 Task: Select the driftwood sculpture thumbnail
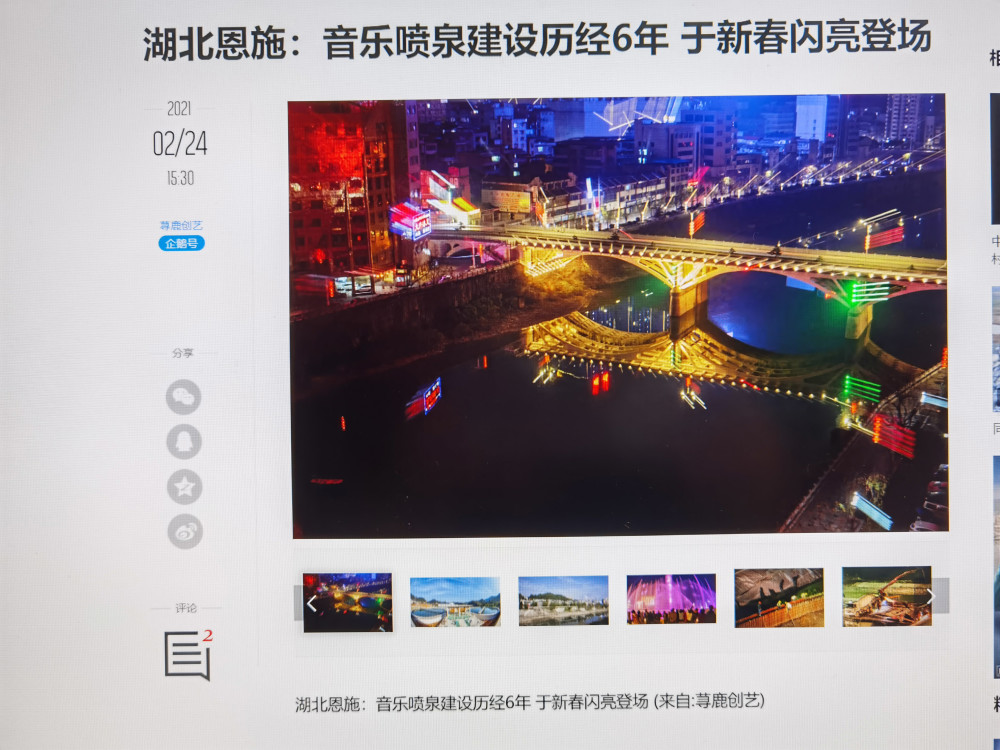click(x=886, y=596)
